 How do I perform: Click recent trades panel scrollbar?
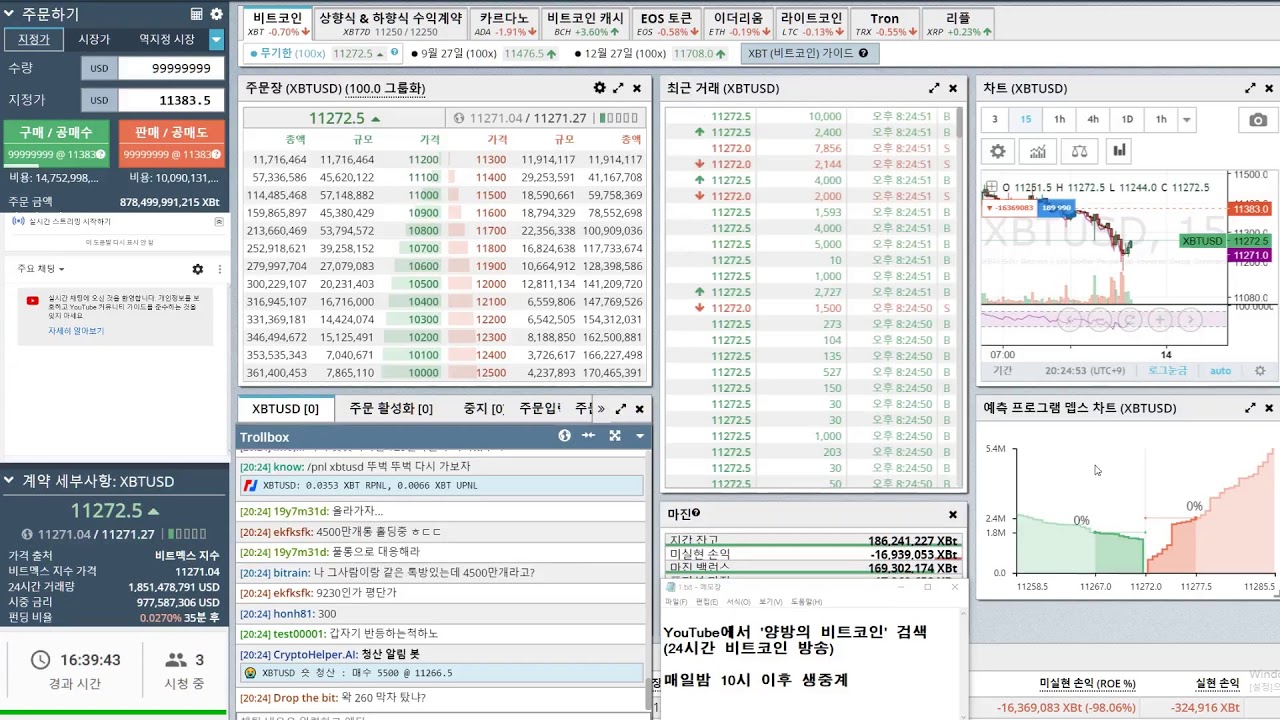point(959,125)
